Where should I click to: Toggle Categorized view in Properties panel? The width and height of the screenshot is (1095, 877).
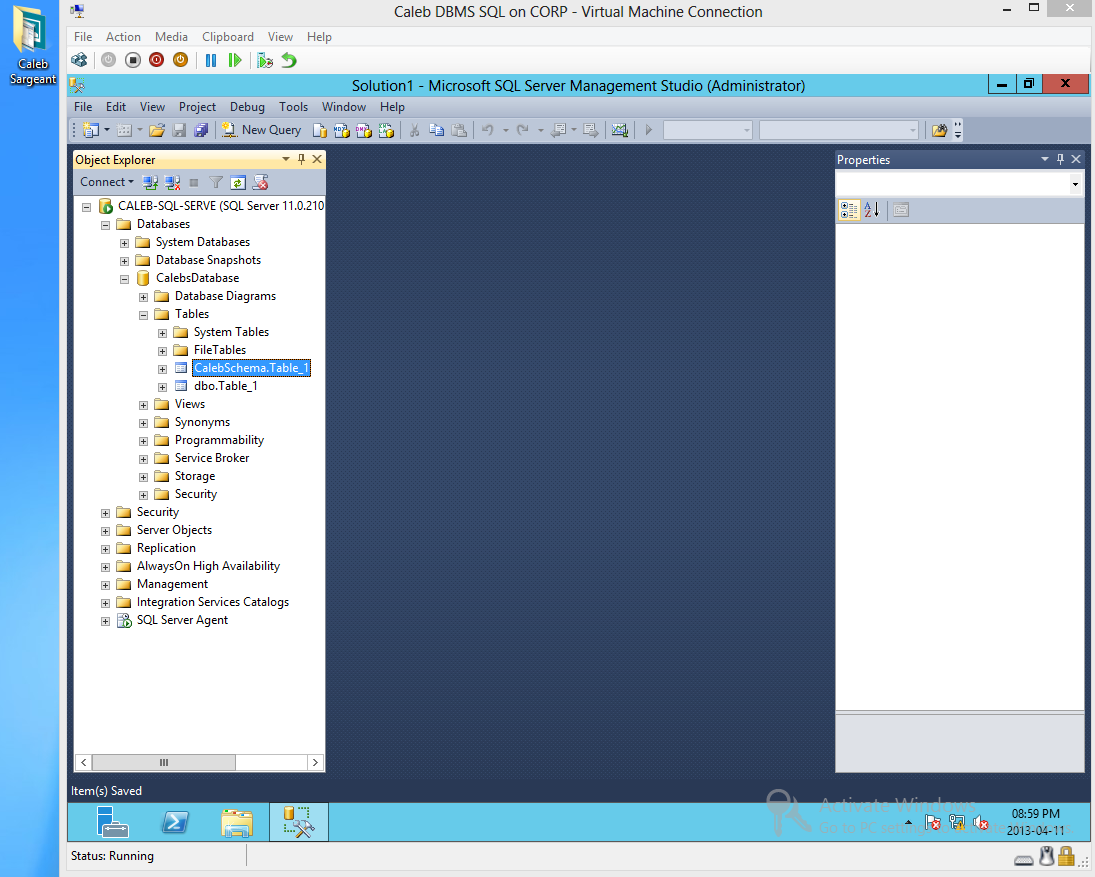point(849,210)
